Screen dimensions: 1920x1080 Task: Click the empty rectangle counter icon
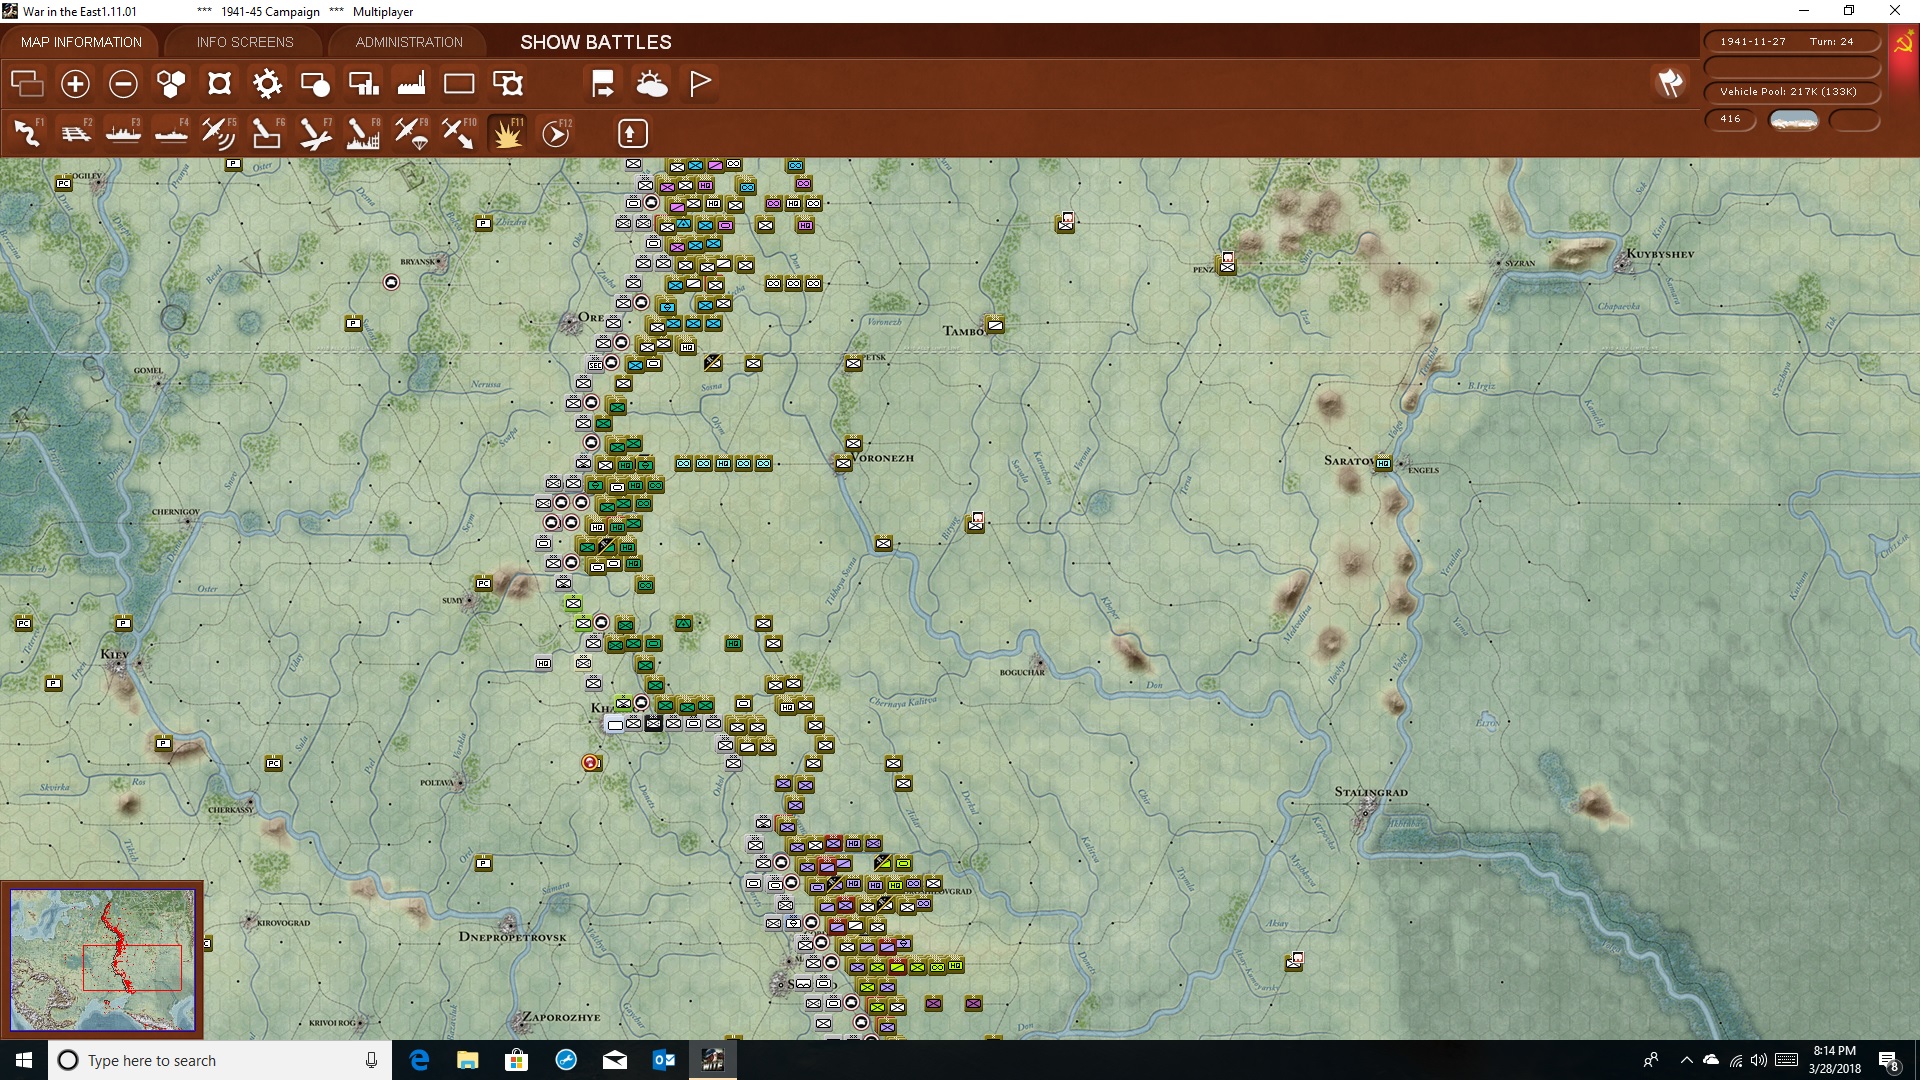[459, 83]
